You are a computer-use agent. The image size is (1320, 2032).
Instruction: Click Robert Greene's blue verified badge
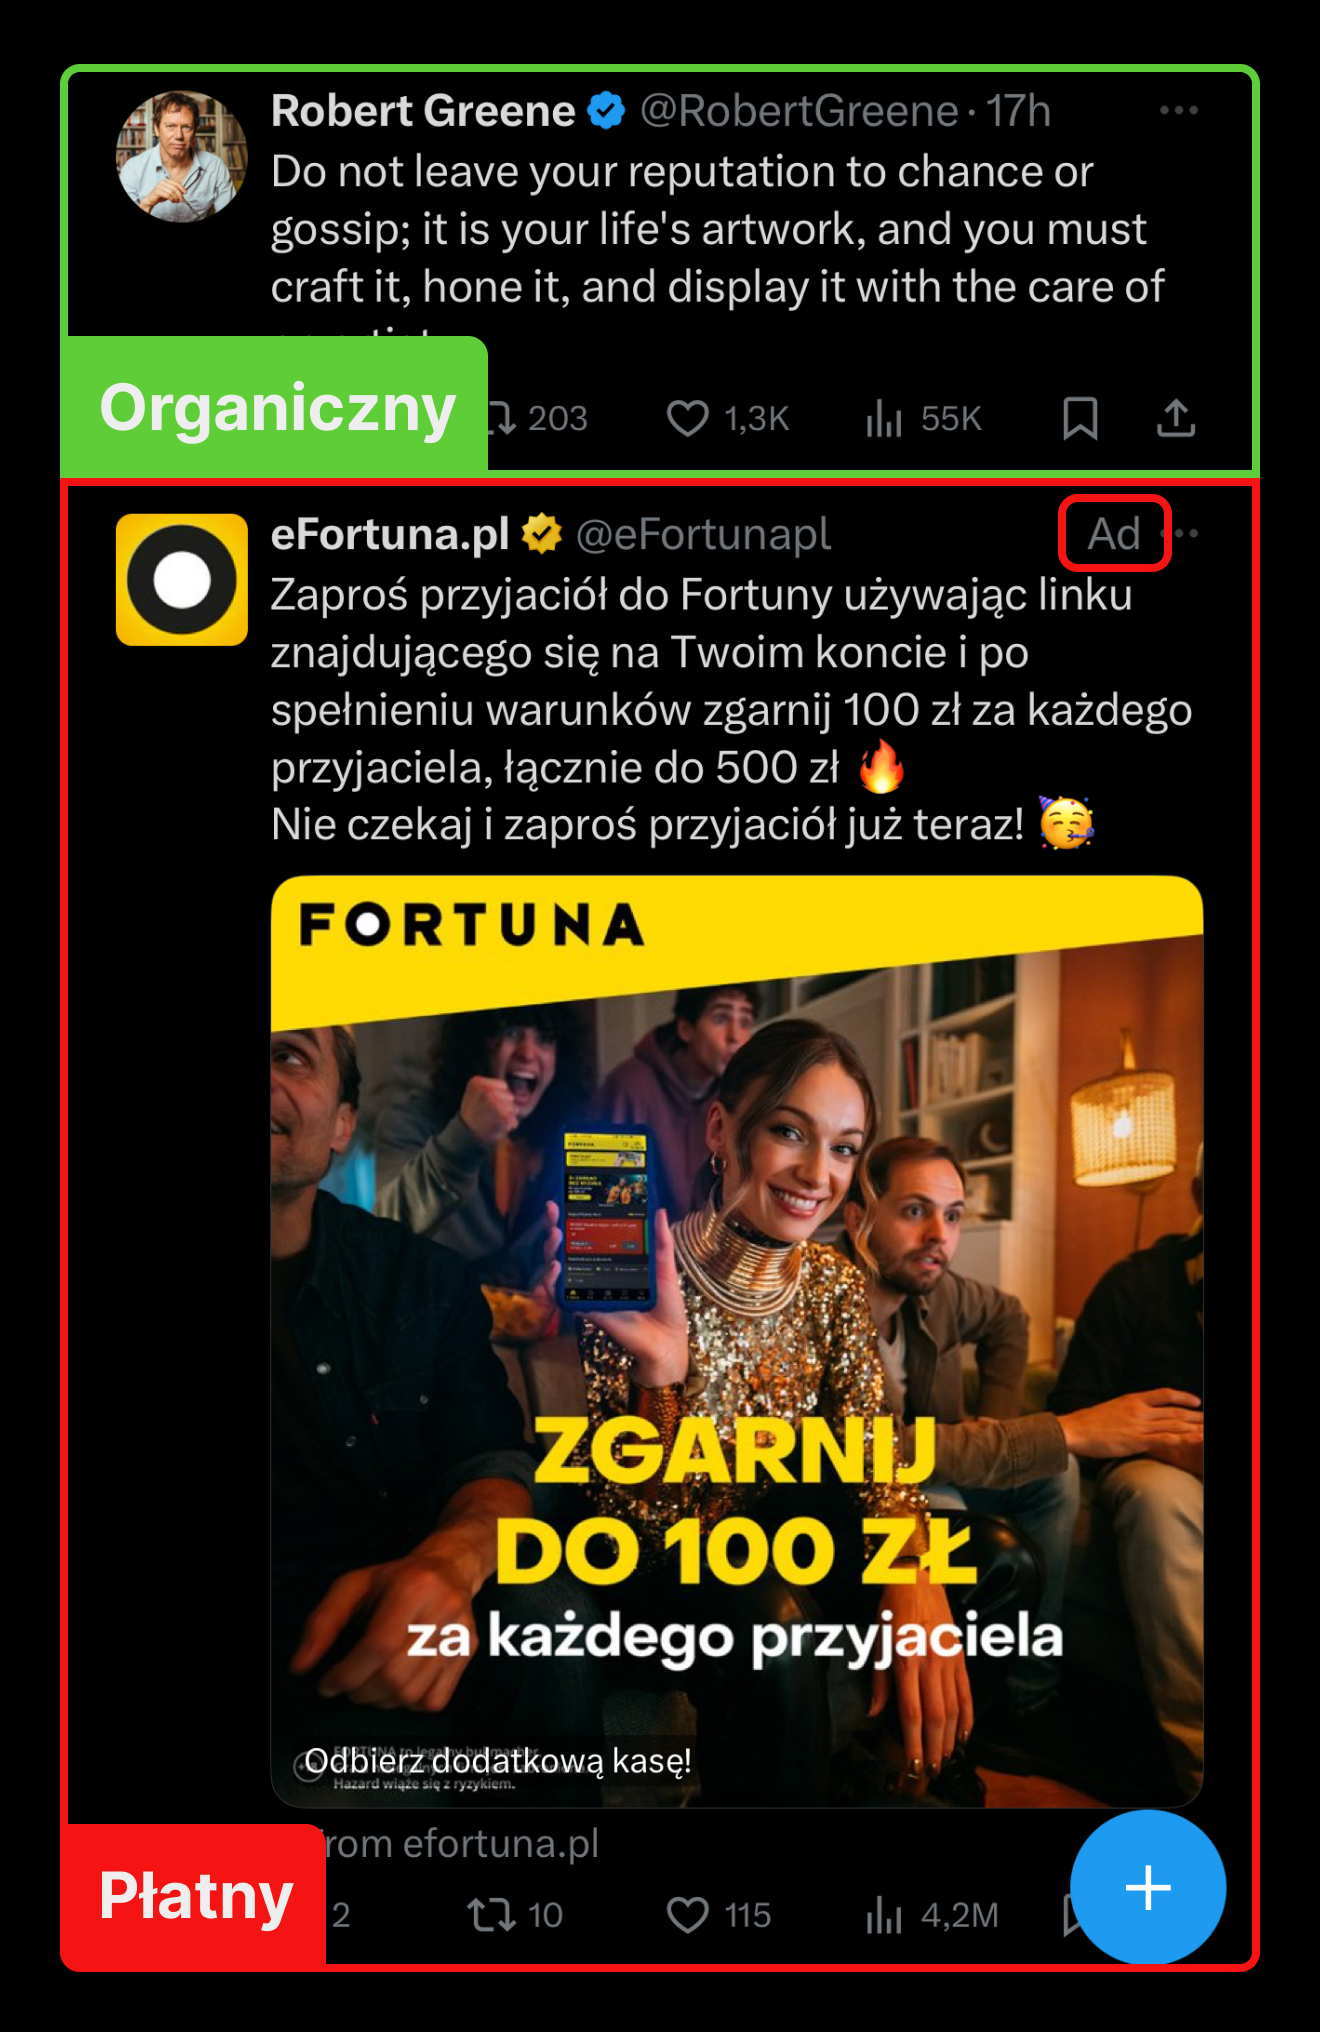(606, 111)
